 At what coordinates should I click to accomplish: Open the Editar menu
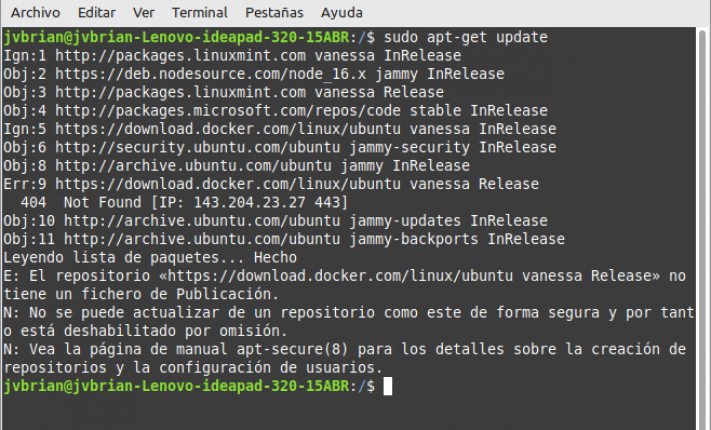point(96,13)
